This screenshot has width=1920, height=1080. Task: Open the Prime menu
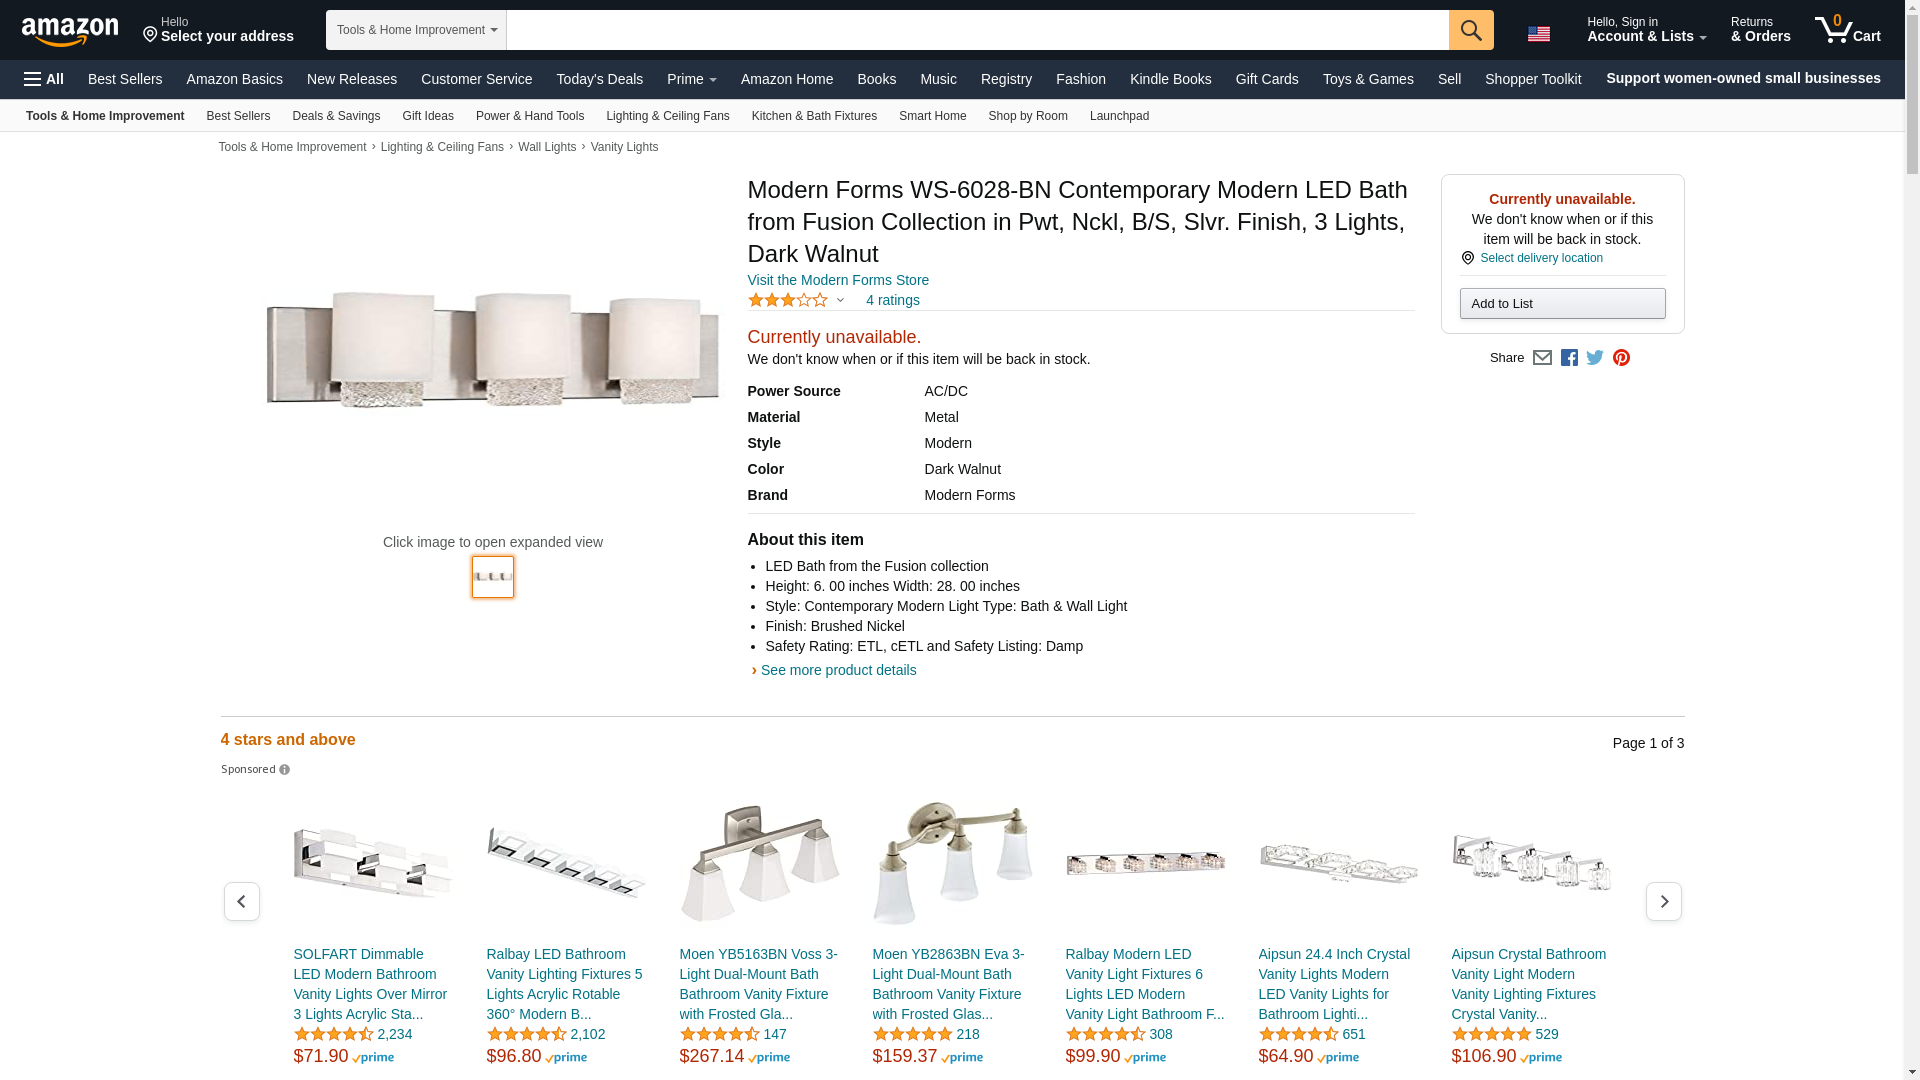point(691,79)
